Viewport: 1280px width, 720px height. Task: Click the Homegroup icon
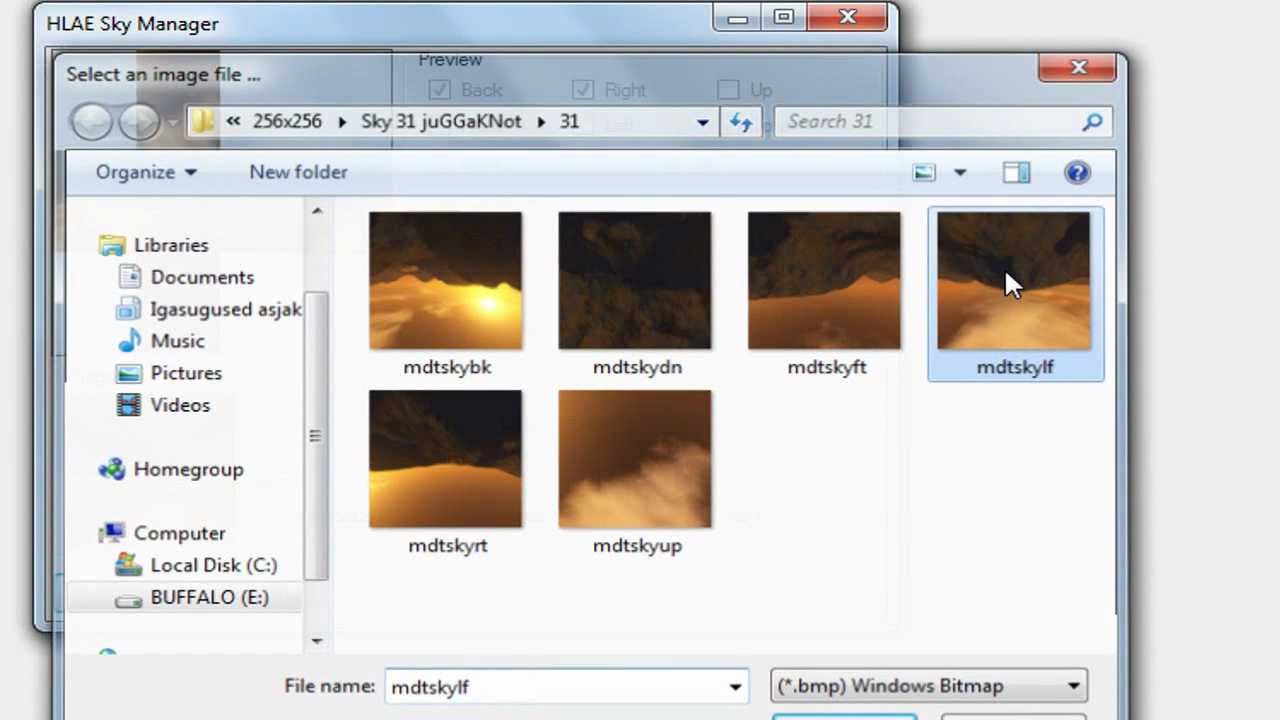tap(113, 469)
